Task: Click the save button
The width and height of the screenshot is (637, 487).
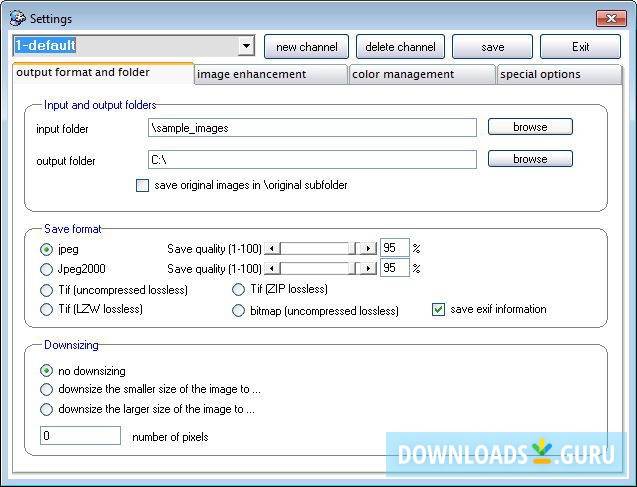Action: tap(492, 47)
